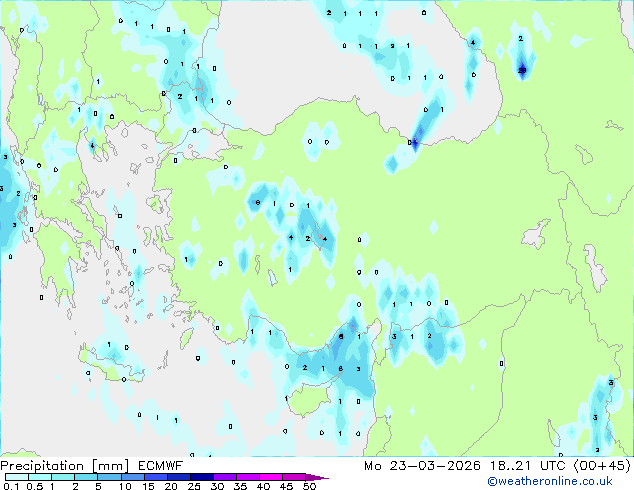The width and height of the screenshot is (634, 490).
Task: Click the '0.1' legend scale label
Action: coord(11,486)
